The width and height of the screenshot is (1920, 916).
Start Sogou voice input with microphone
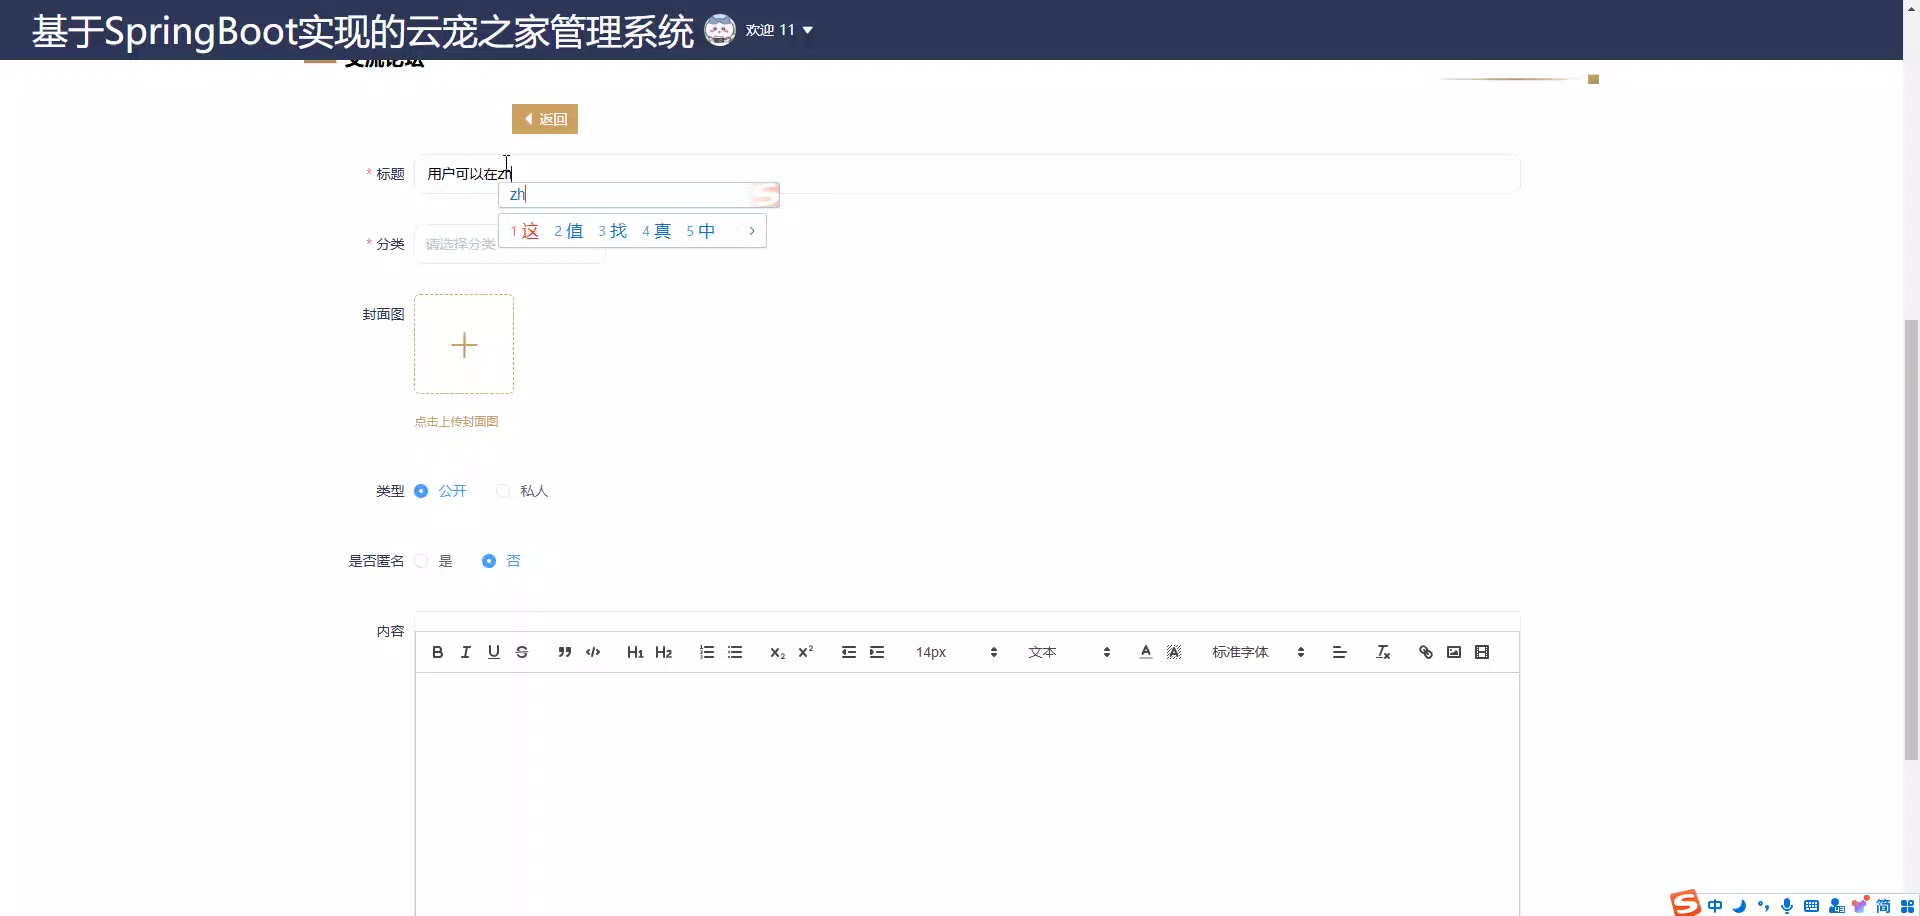[x=1787, y=906]
